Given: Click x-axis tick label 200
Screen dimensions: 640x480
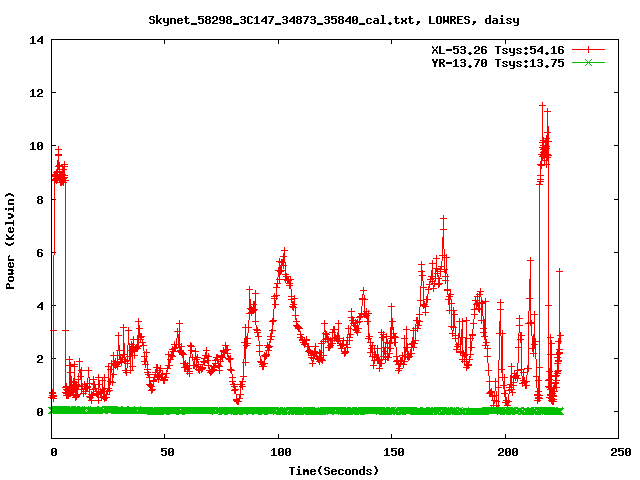Looking at the screenshot, I should click(507, 452).
